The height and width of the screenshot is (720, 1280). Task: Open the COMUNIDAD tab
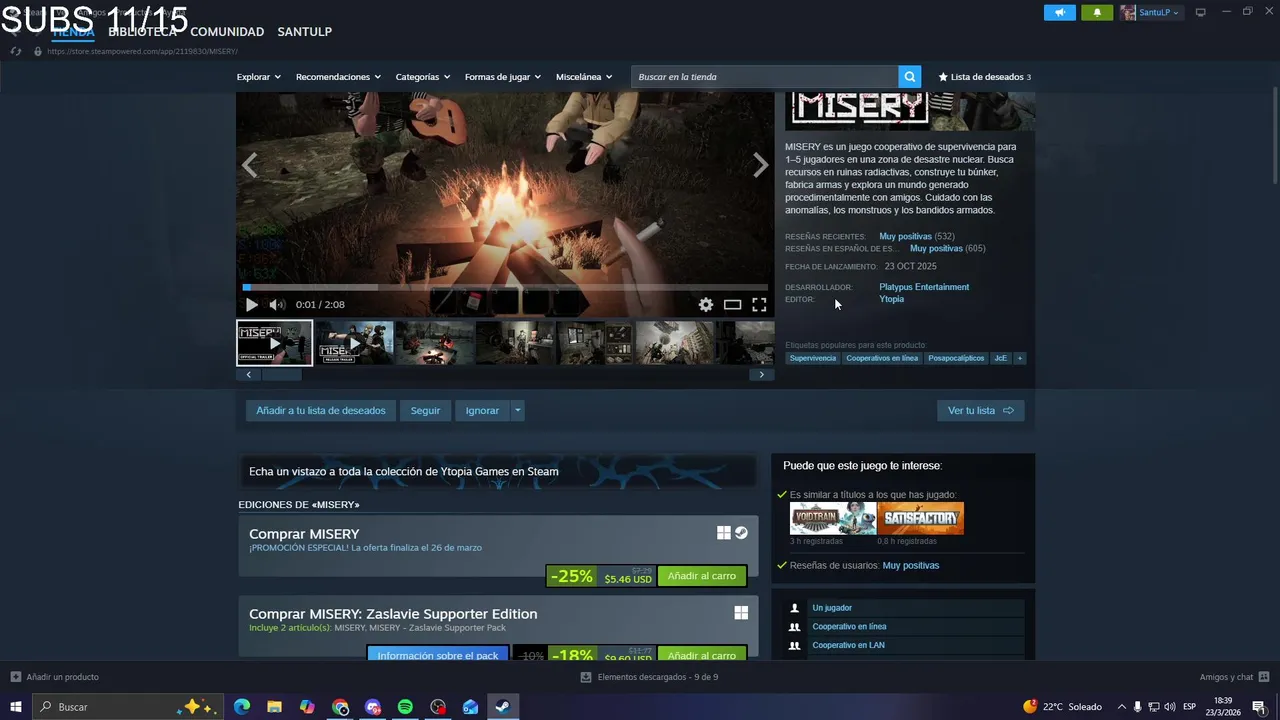point(227,32)
